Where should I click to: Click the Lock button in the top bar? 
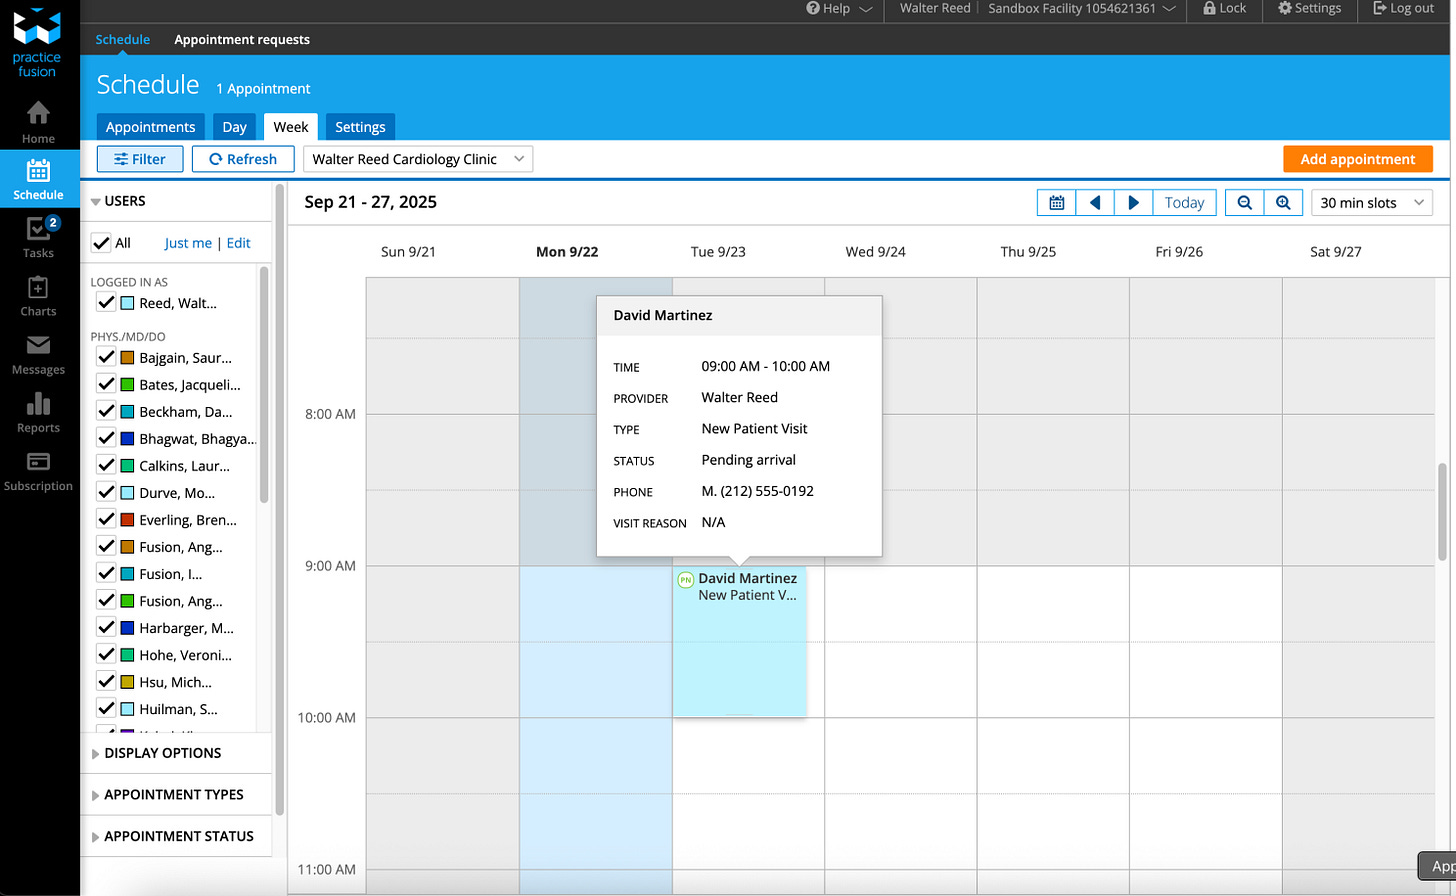coord(1224,8)
